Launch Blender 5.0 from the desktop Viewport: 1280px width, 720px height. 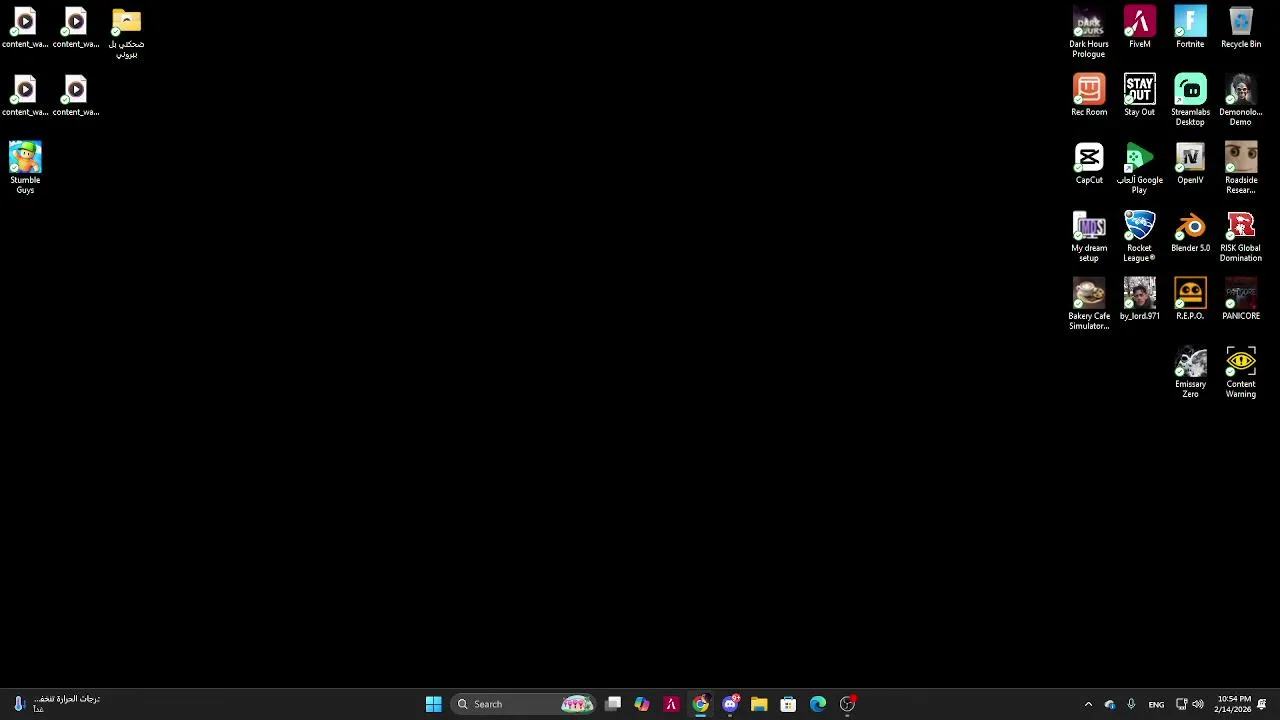click(1190, 231)
